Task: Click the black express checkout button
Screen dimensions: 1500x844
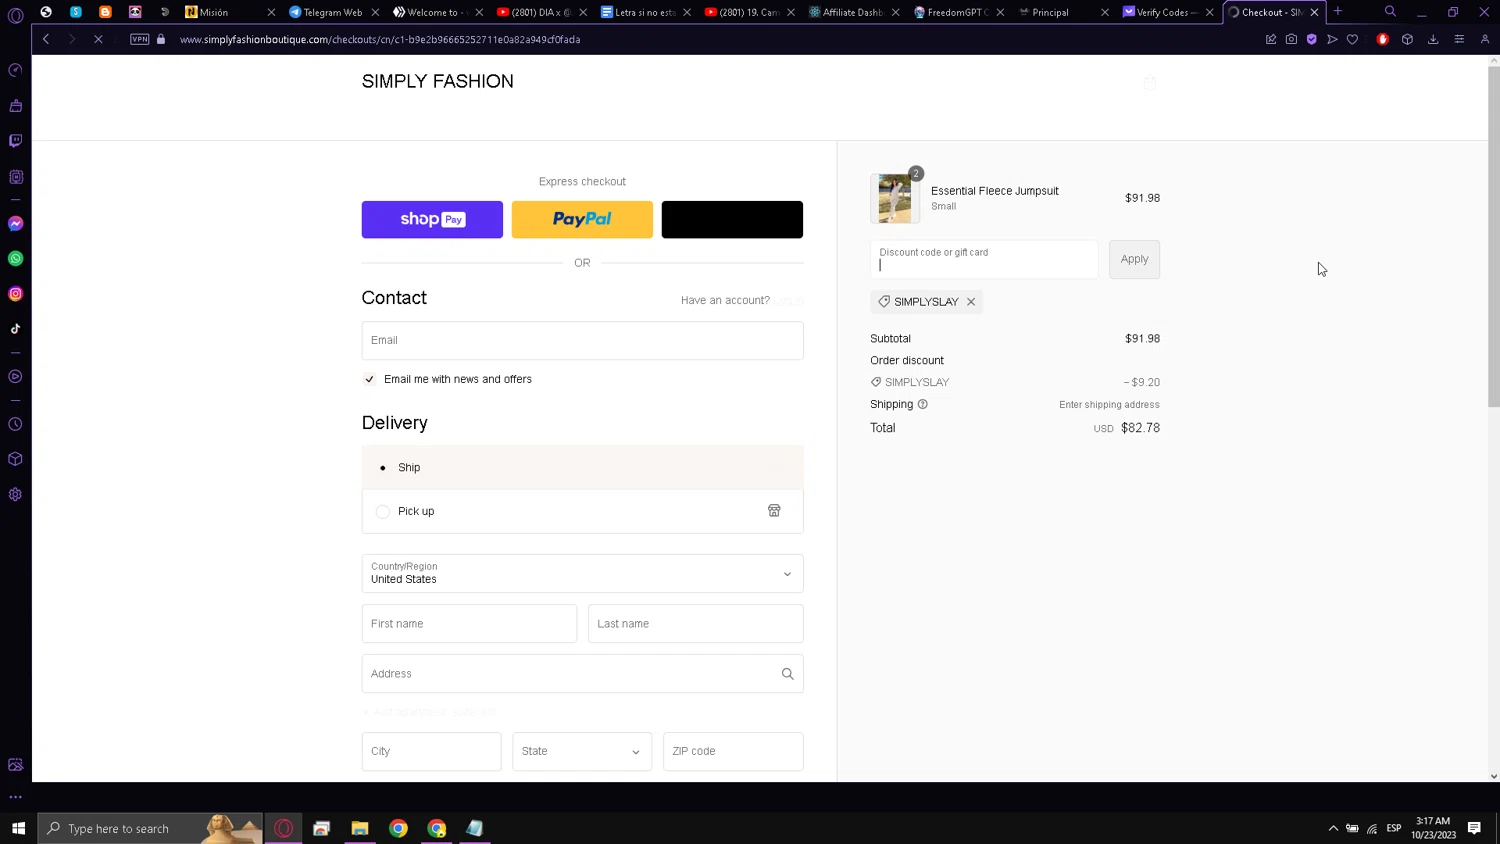Action: click(732, 219)
